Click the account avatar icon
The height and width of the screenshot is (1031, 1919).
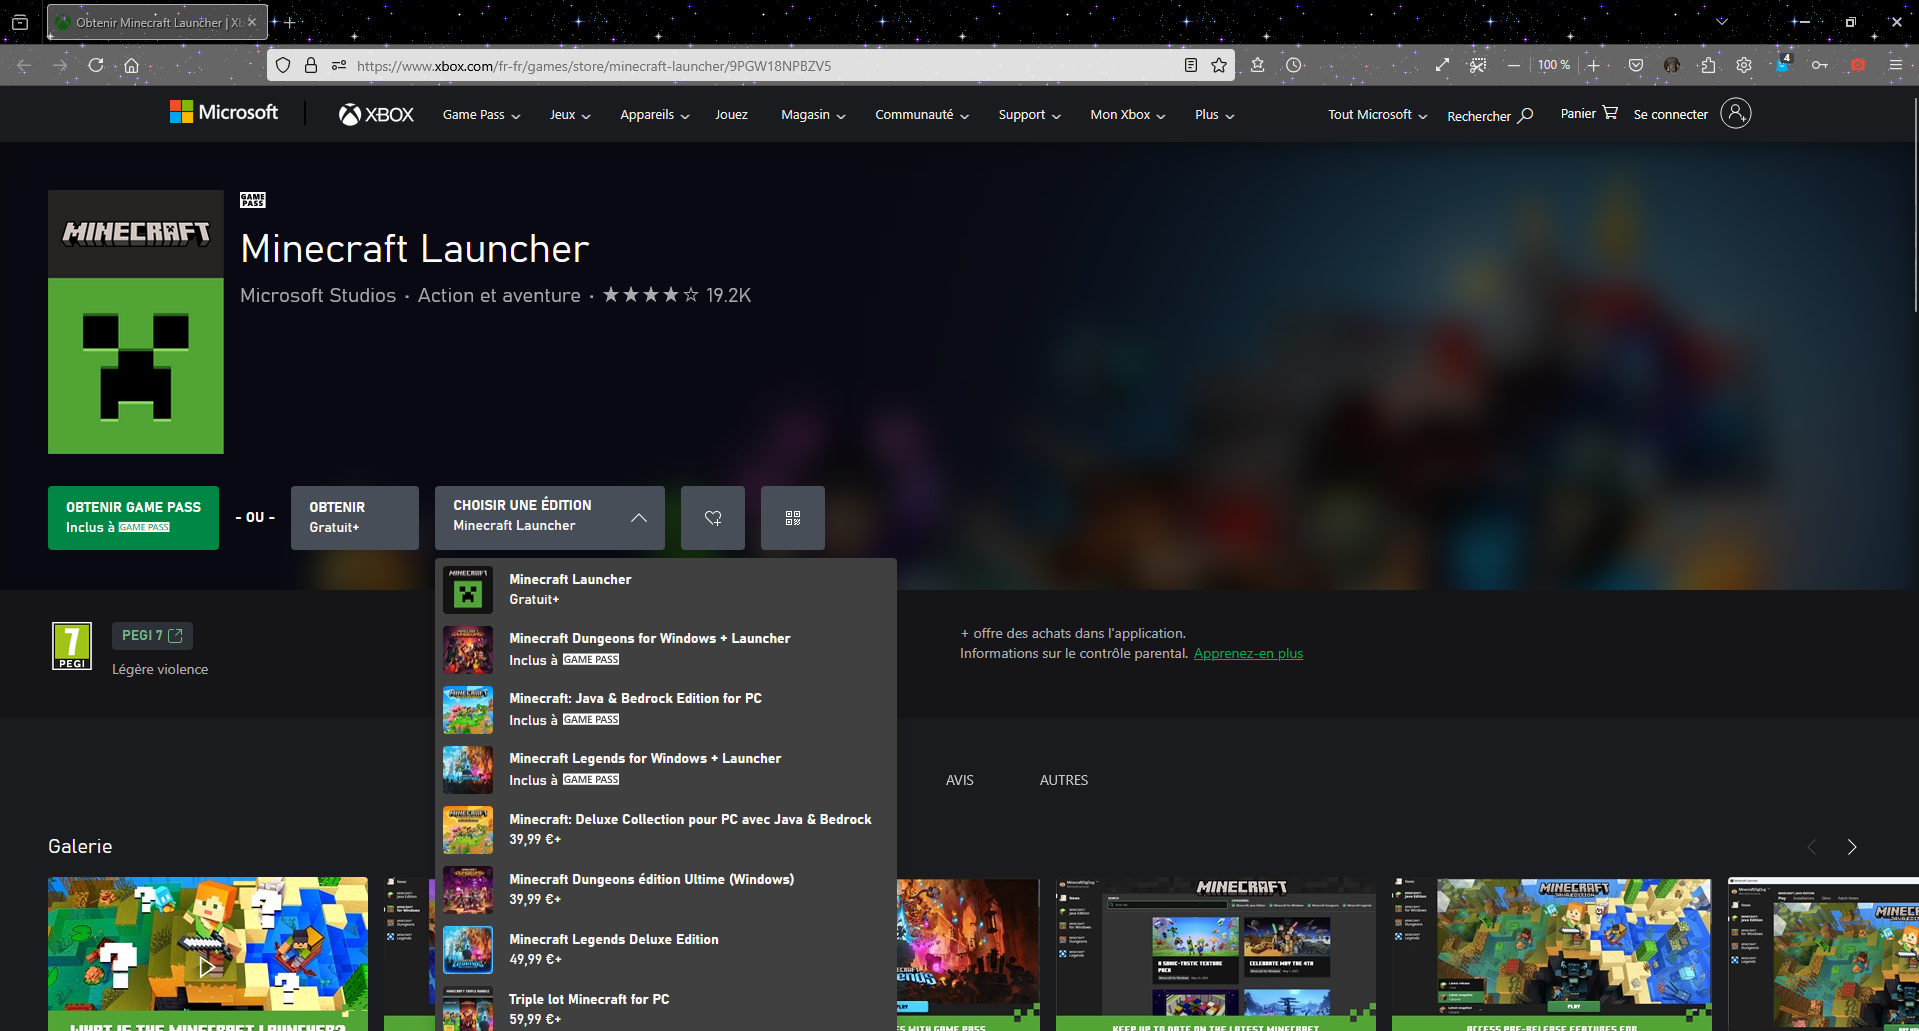(x=1736, y=114)
